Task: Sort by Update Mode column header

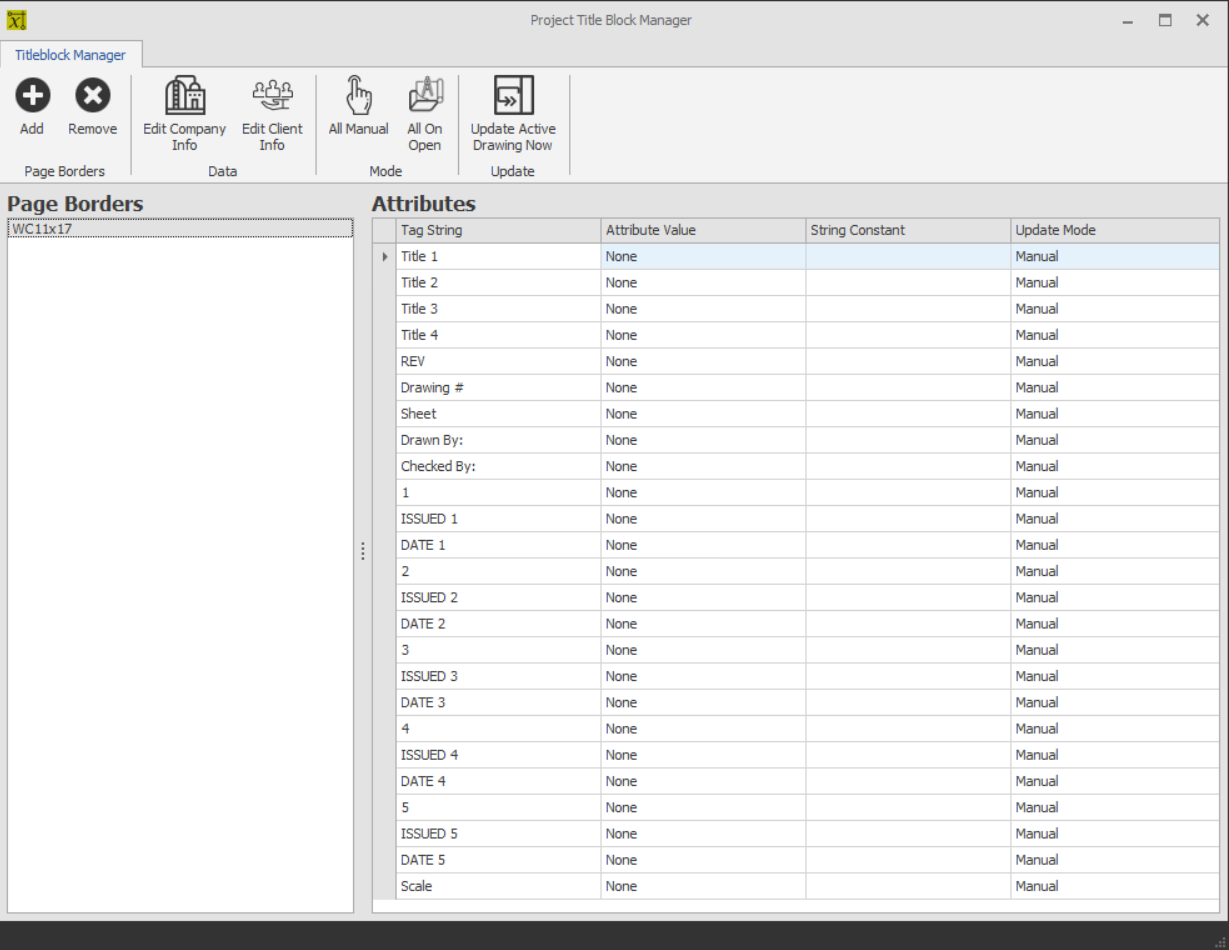Action: point(1115,230)
